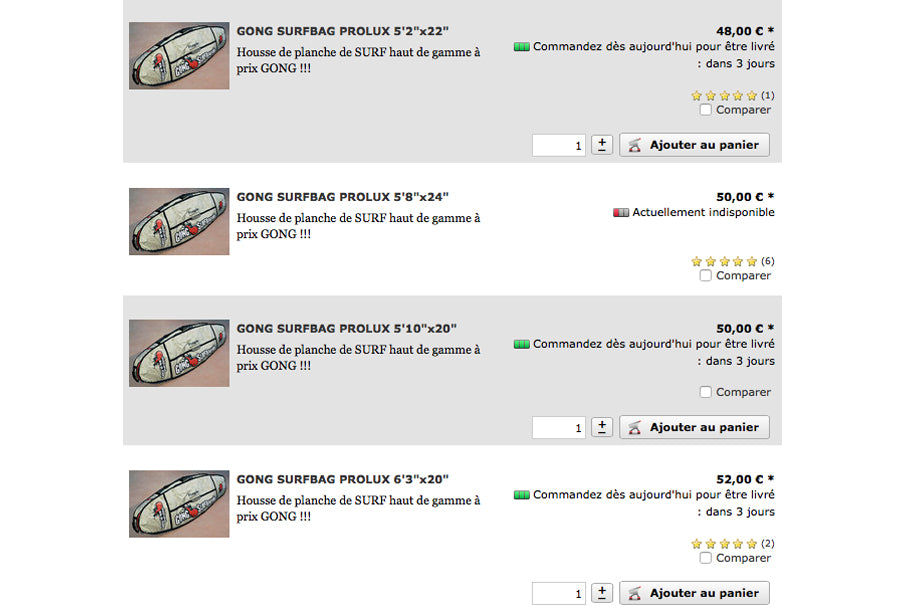Image resolution: width=910 pixels, height=612 pixels.
Task: Select Comparer checkbox for PROLUX 6'3"x20"
Action: [706, 558]
